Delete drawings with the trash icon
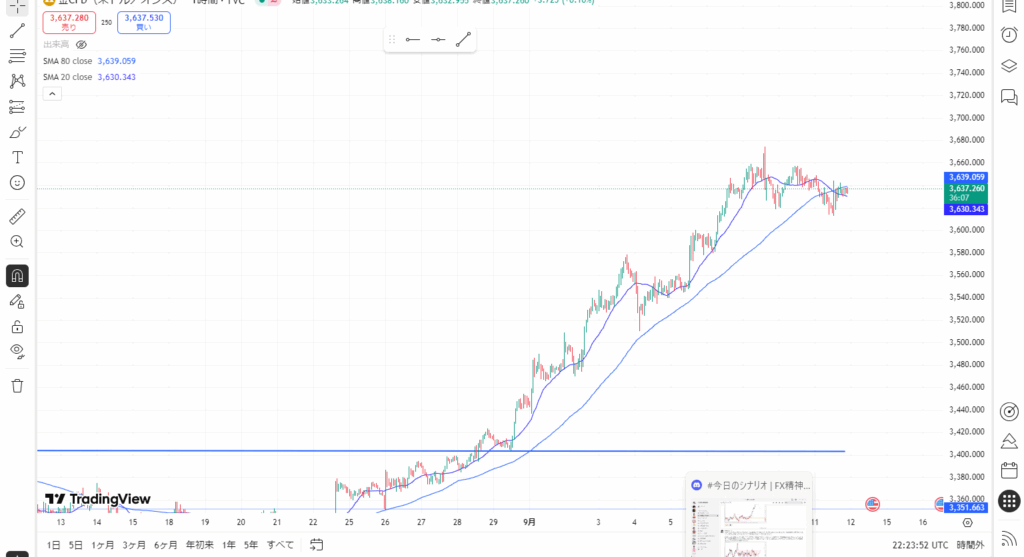 pos(17,385)
